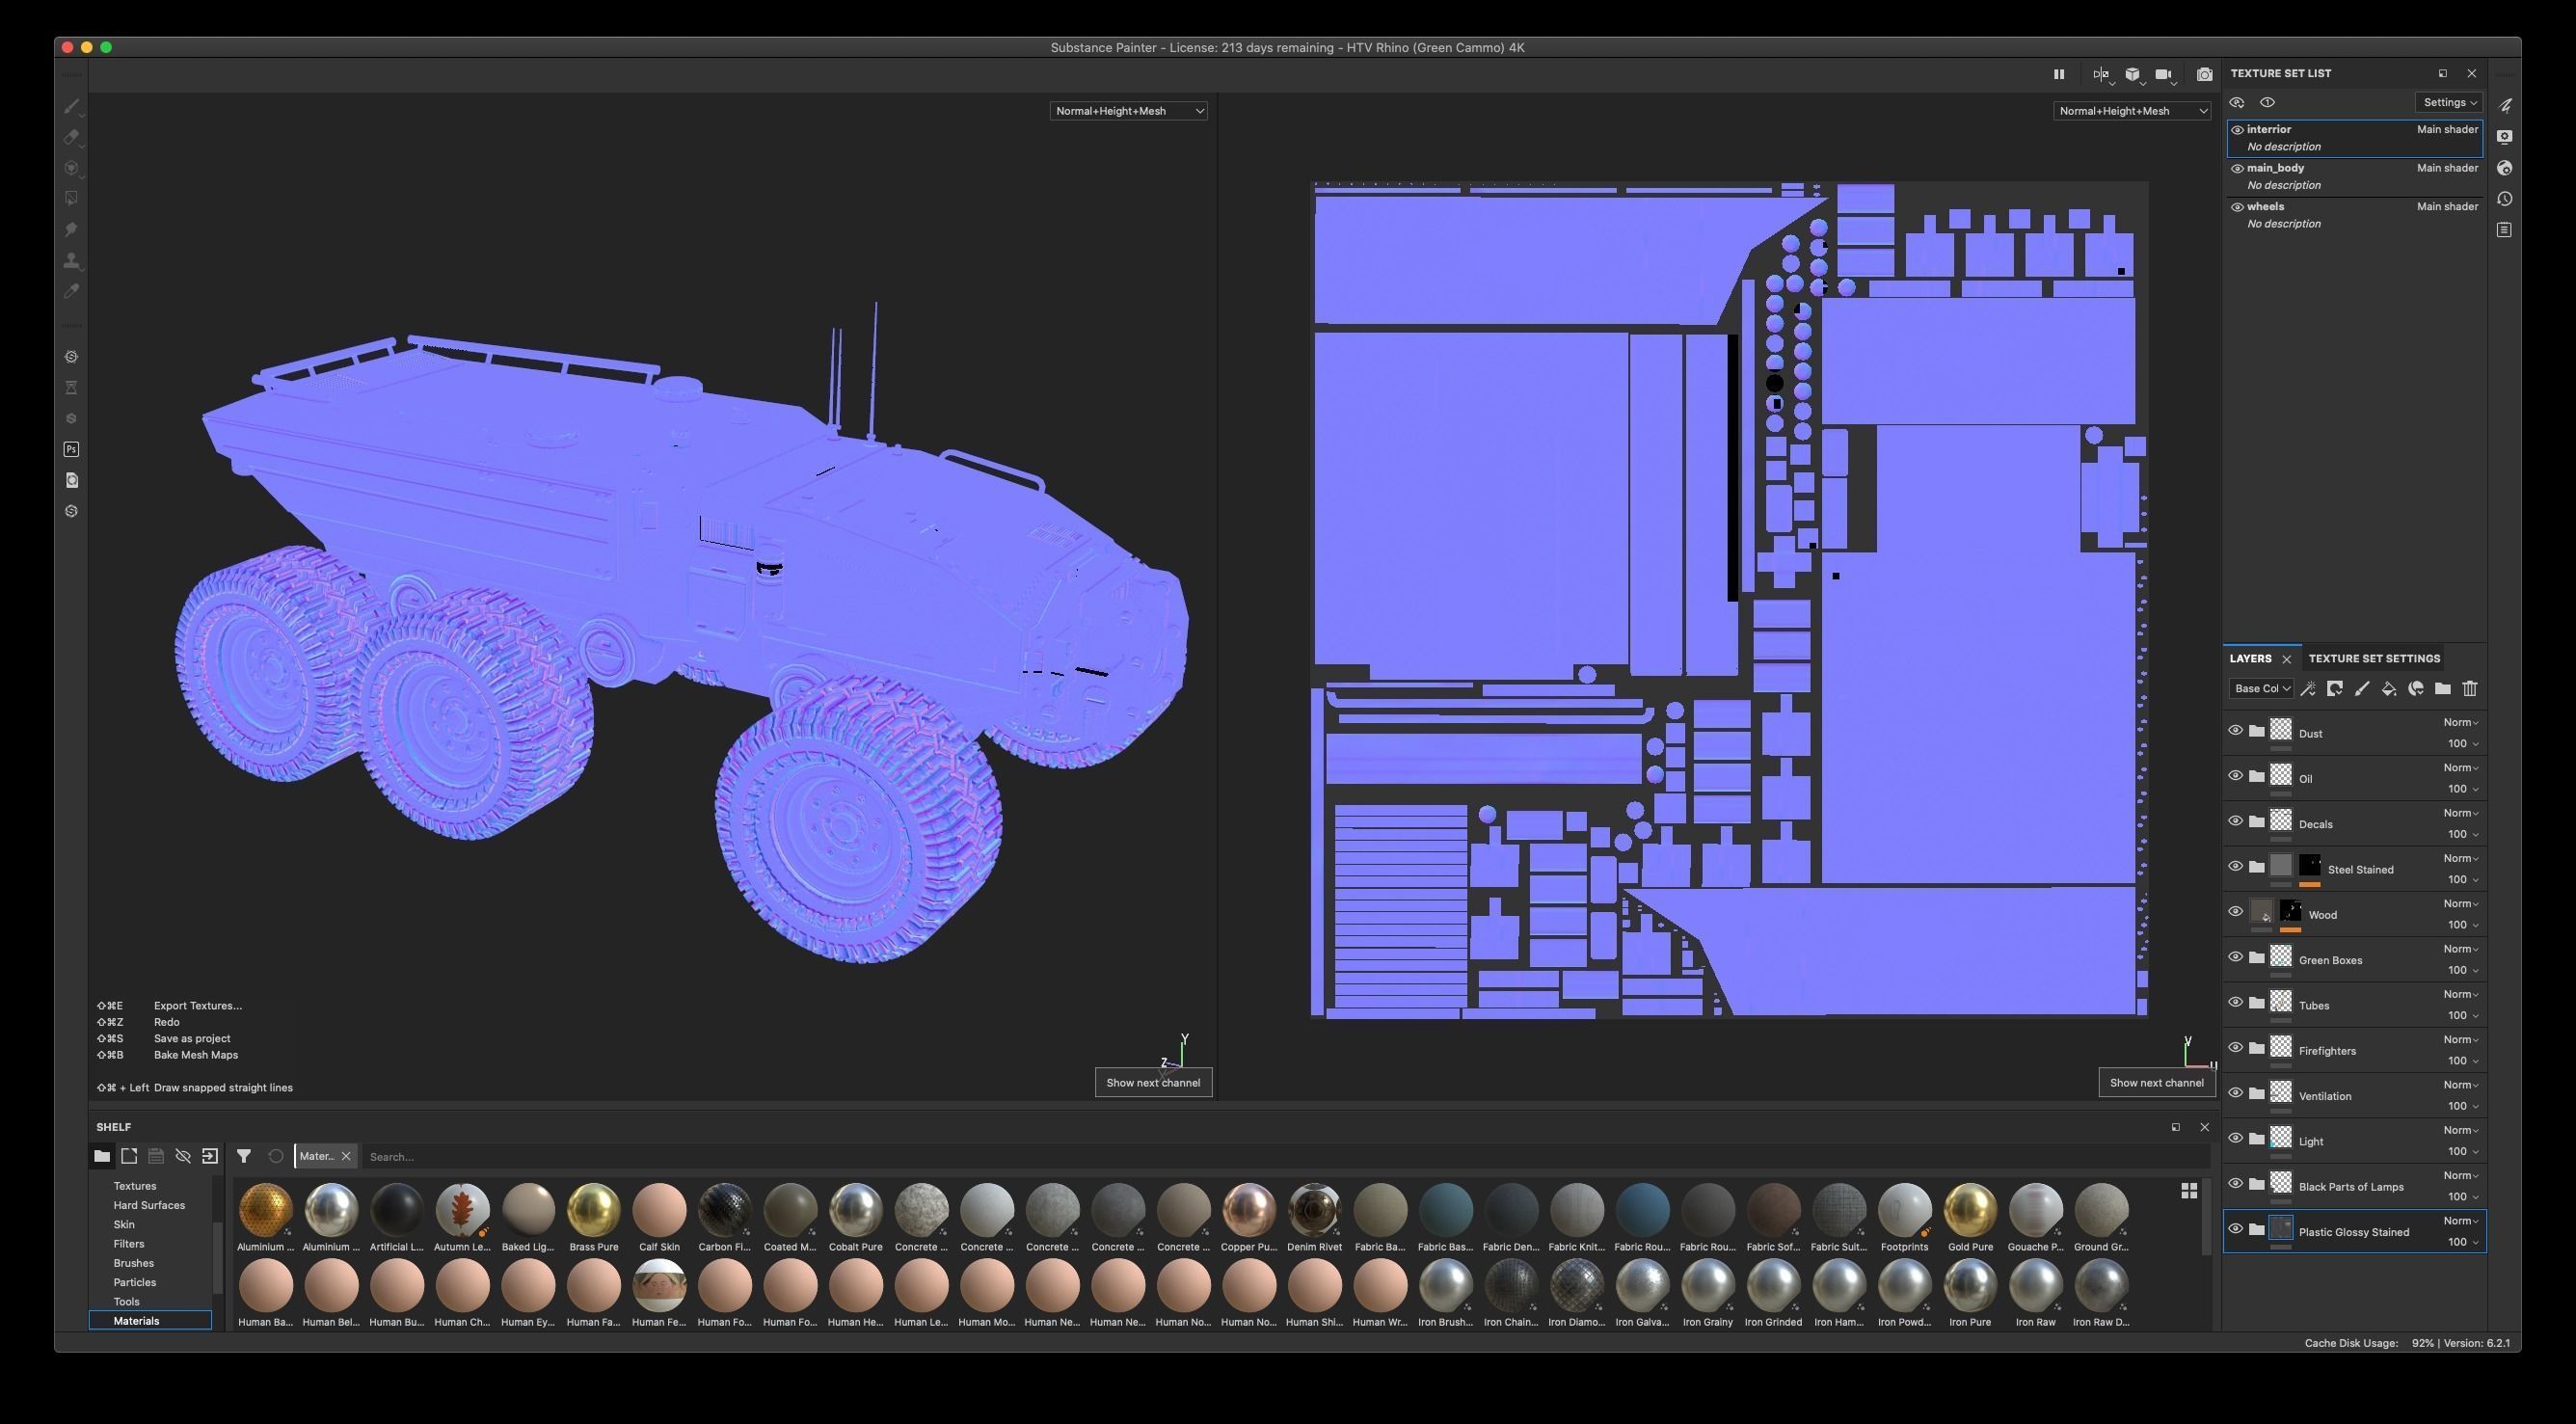Open the Hard Surfaces shelf category

point(149,1205)
